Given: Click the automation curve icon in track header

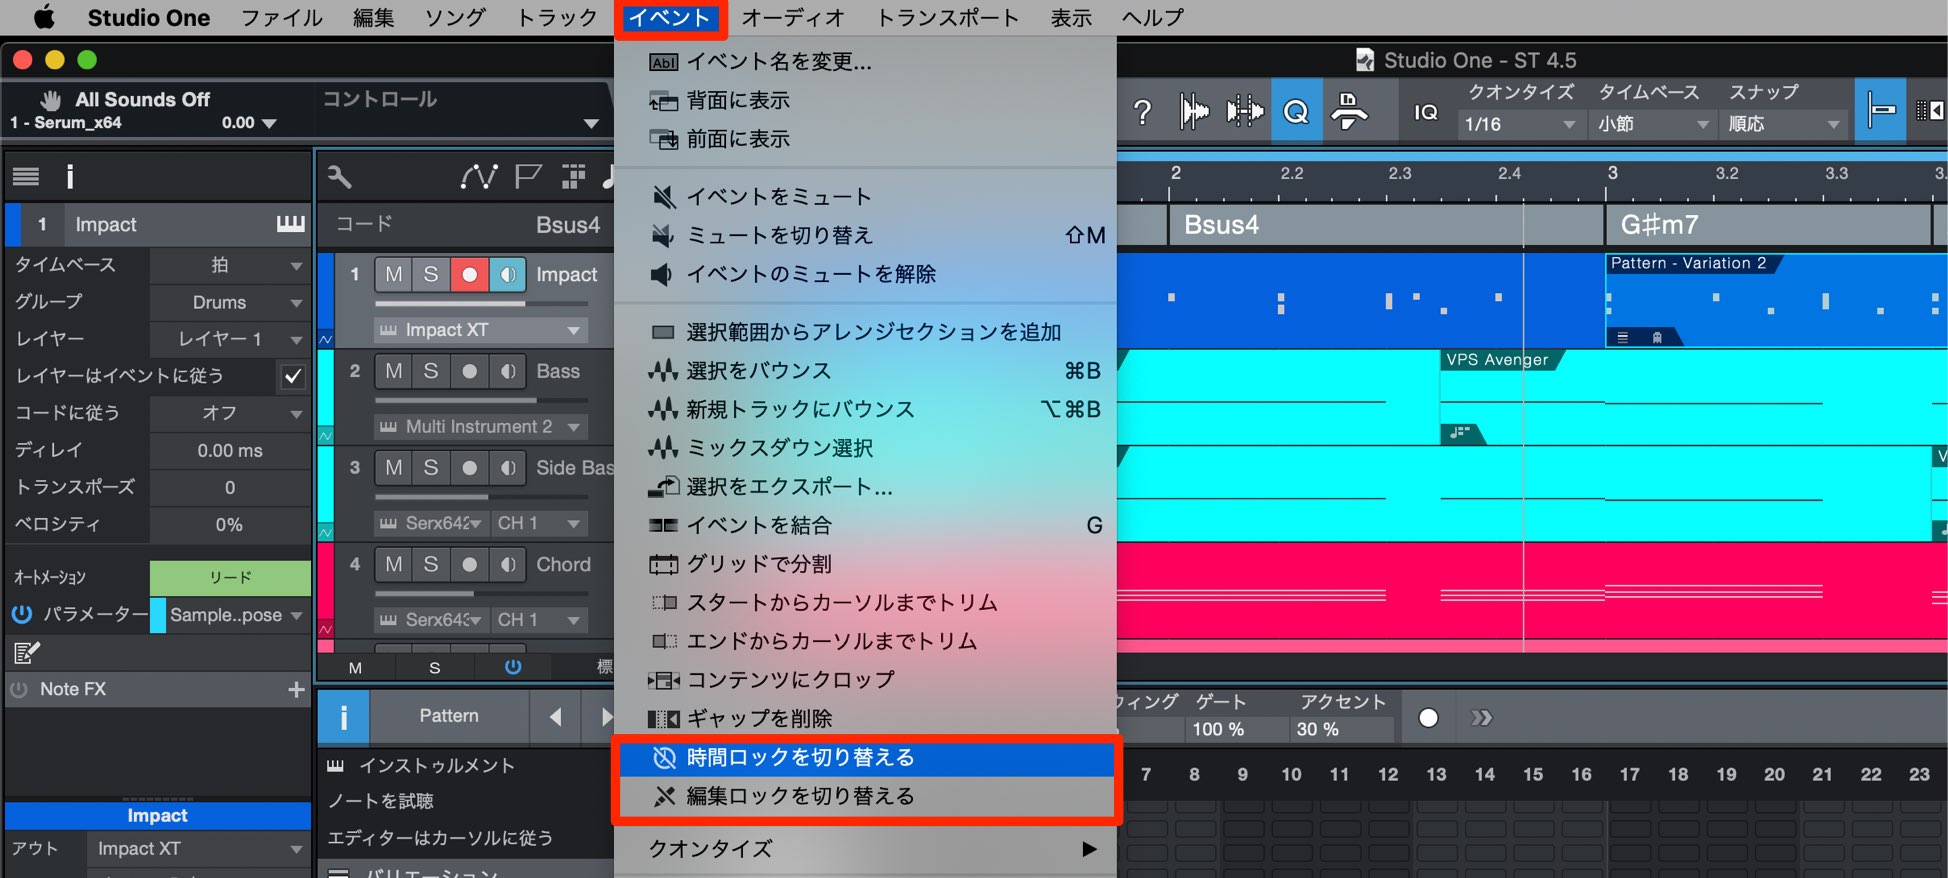Looking at the screenshot, I should 478,177.
